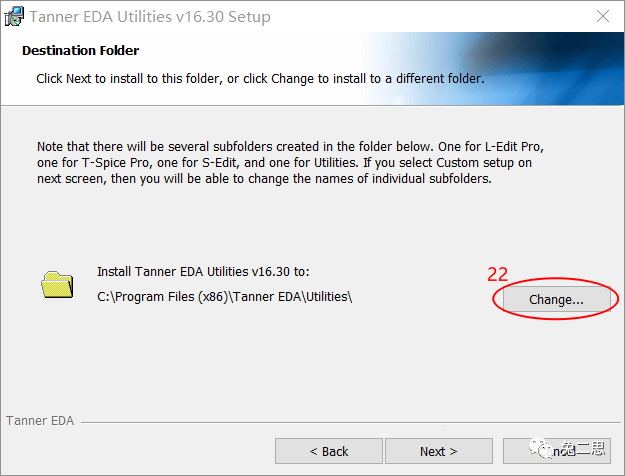The image size is (625, 476).
Task: Click the red number 22 annotation
Action: tap(498, 273)
